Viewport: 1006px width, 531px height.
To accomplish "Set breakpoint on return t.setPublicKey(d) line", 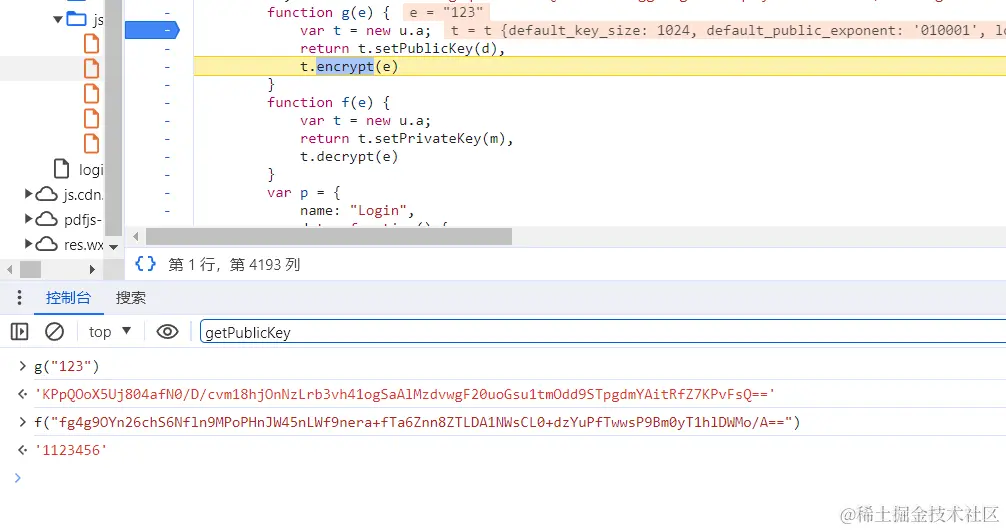I will tap(167, 49).
